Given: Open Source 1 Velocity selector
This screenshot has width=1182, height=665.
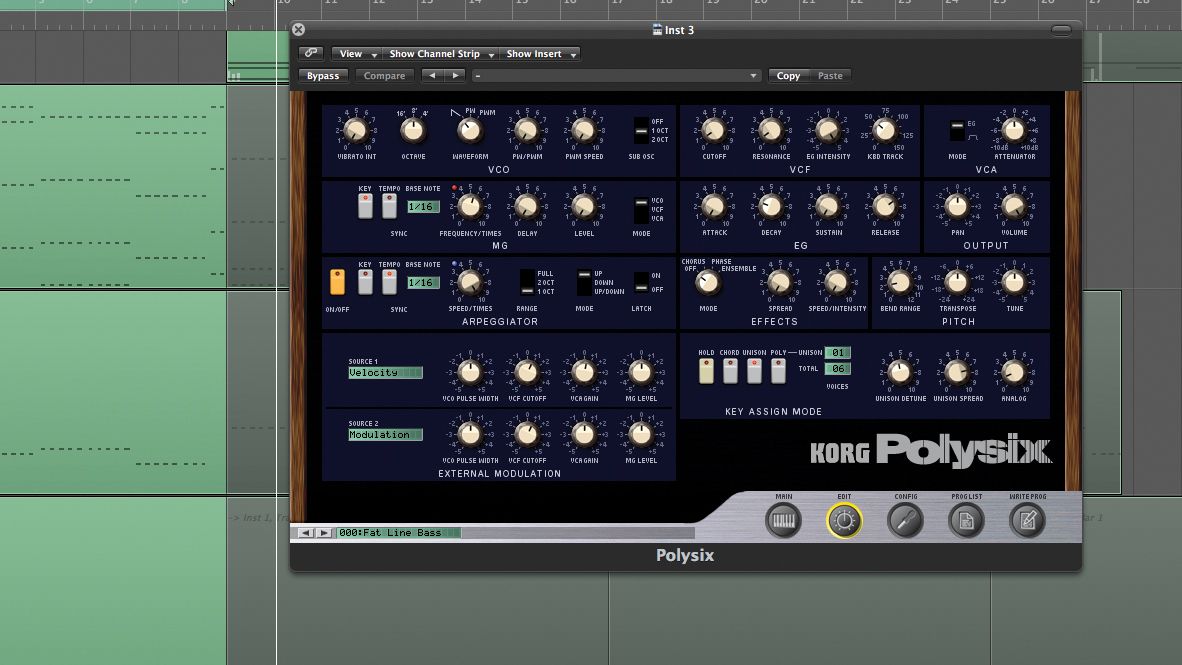Looking at the screenshot, I should (385, 372).
